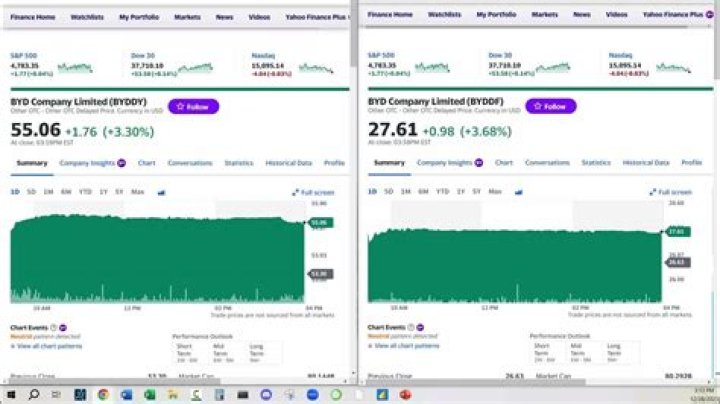
Task: Click left window vertical scrollbar
Action: 354,32
